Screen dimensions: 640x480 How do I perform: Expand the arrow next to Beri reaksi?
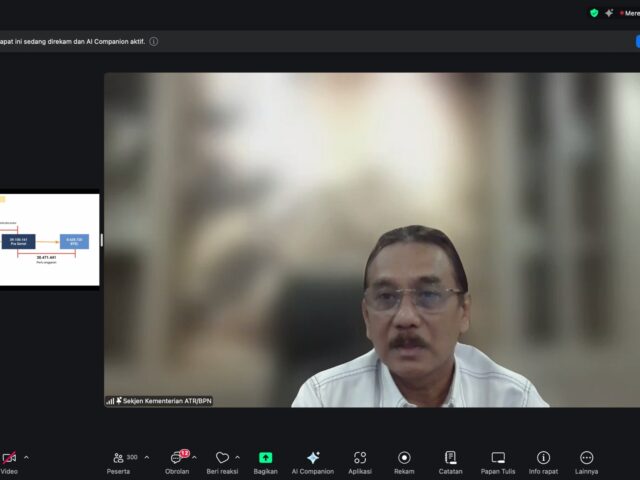pos(237,458)
